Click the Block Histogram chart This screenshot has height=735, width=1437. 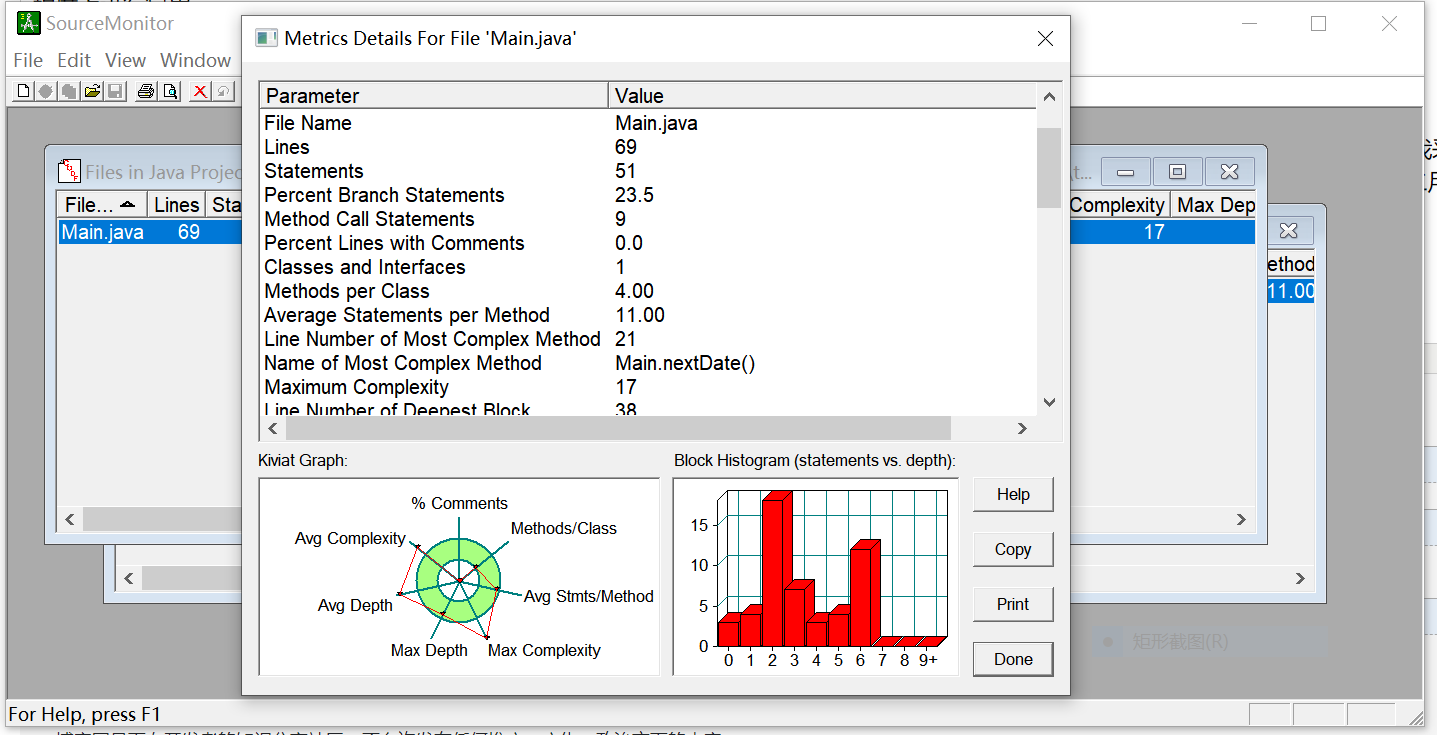[x=816, y=577]
